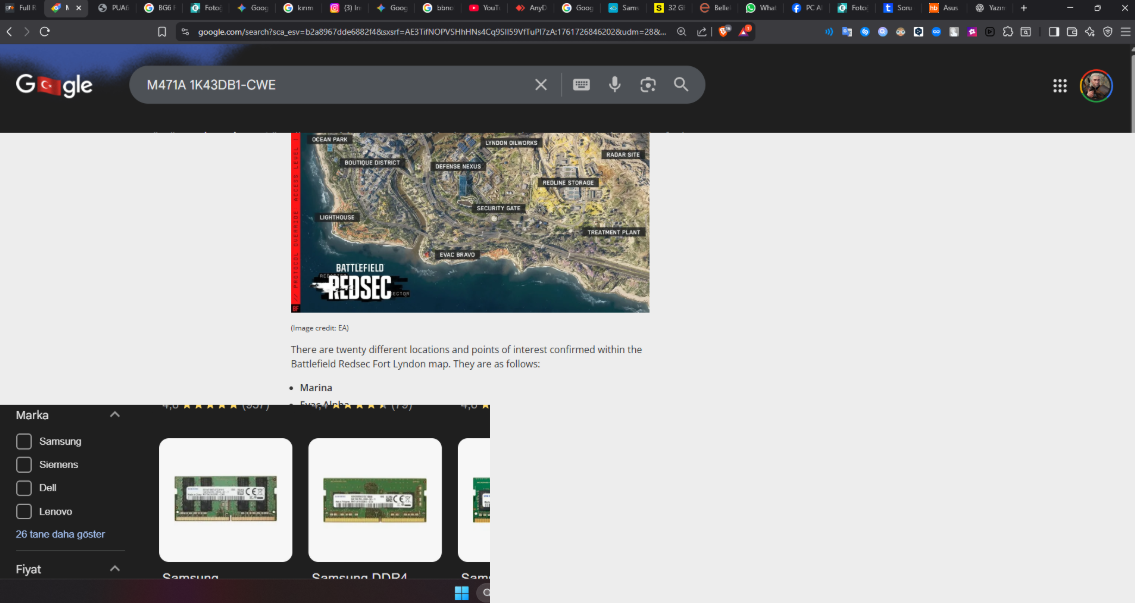
Task: Open the Samsung DDR4 RAM product image
Action: pyautogui.click(x=375, y=499)
